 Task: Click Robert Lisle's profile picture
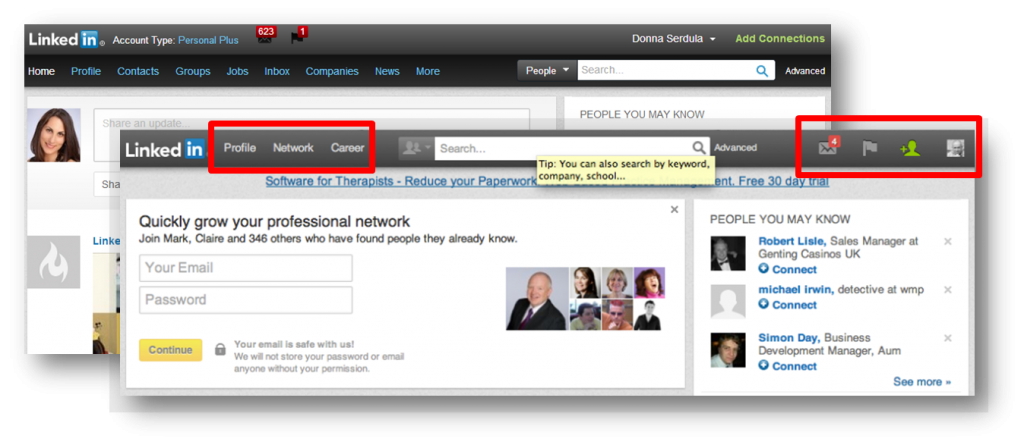click(728, 253)
